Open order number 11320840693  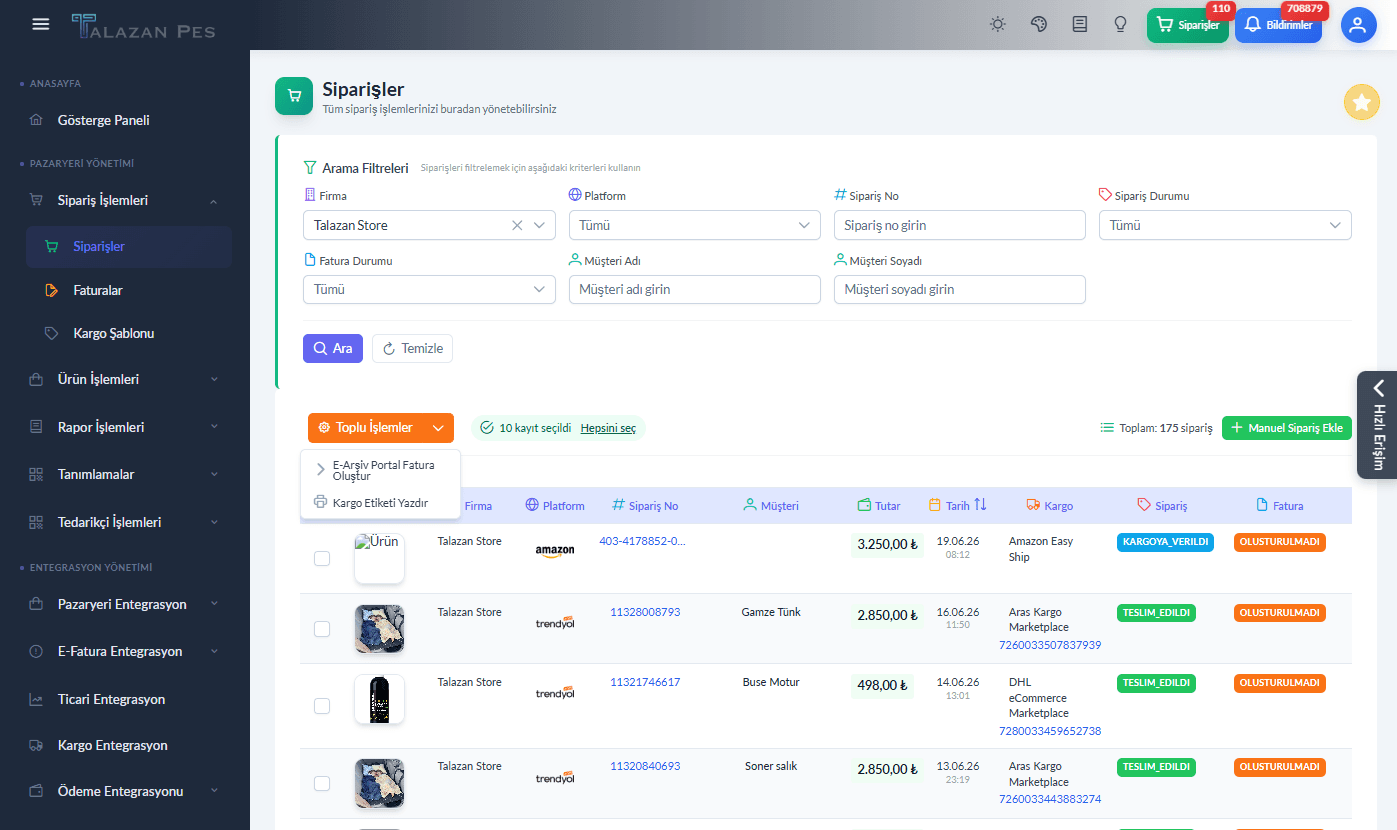pyautogui.click(x=645, y=766)
